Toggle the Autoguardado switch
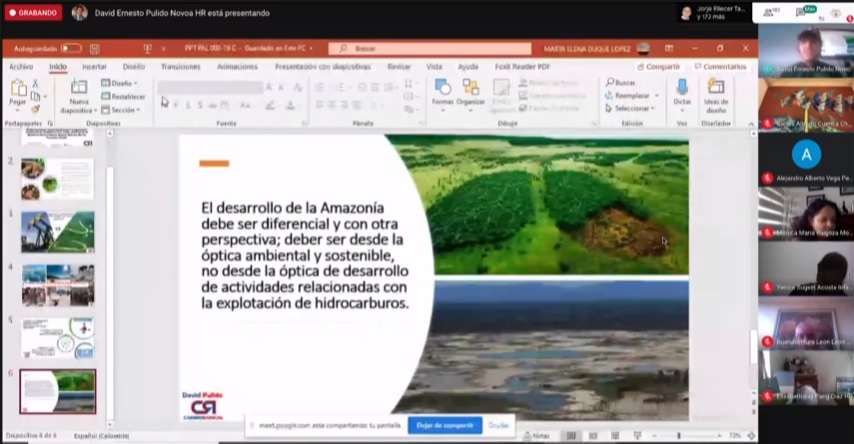The height and width of the screenshot is (444, 854). click(71, 48)
